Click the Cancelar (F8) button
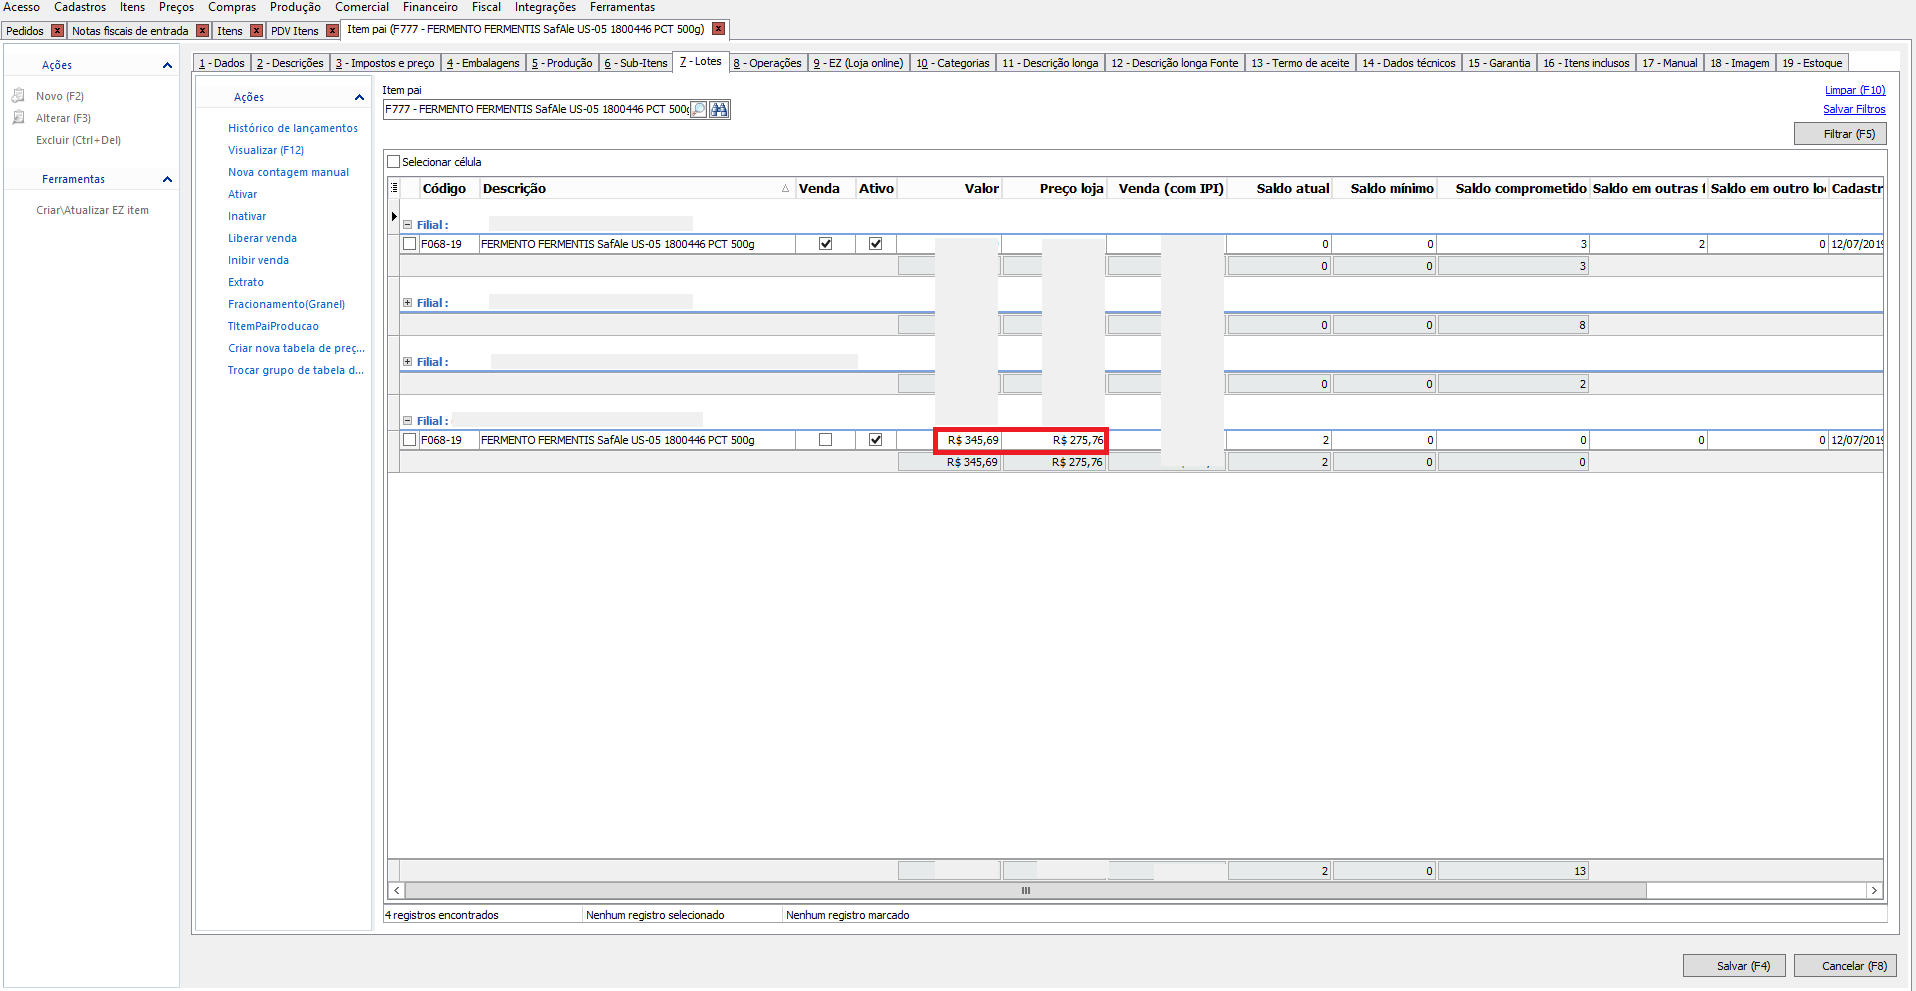 pos(1847,965)
